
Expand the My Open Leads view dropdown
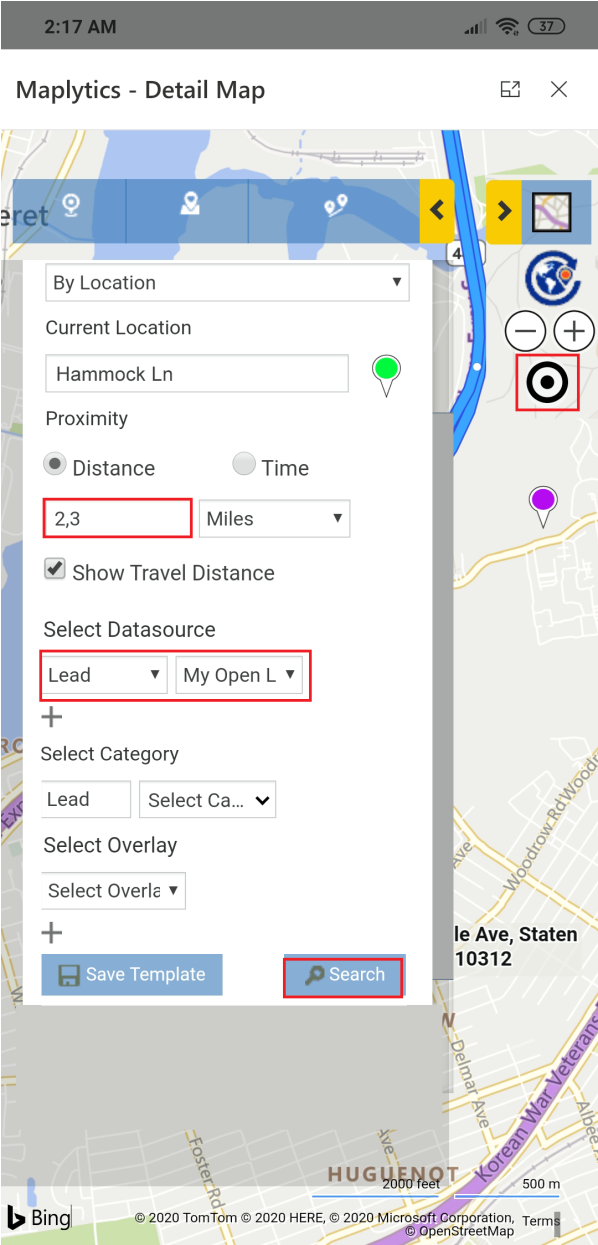point(238,675)
